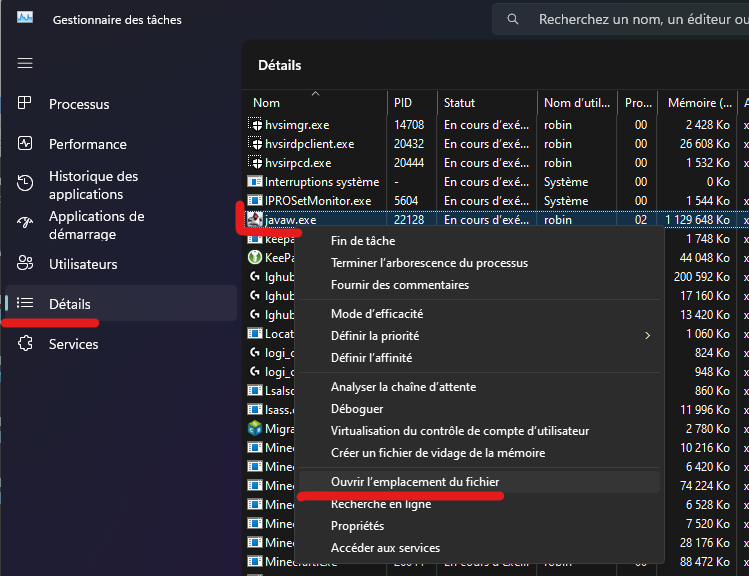Click the green KeePass process icon
The height and width of the screenshot is (576, 749).
pyautogui.click(x=255, y=257)
